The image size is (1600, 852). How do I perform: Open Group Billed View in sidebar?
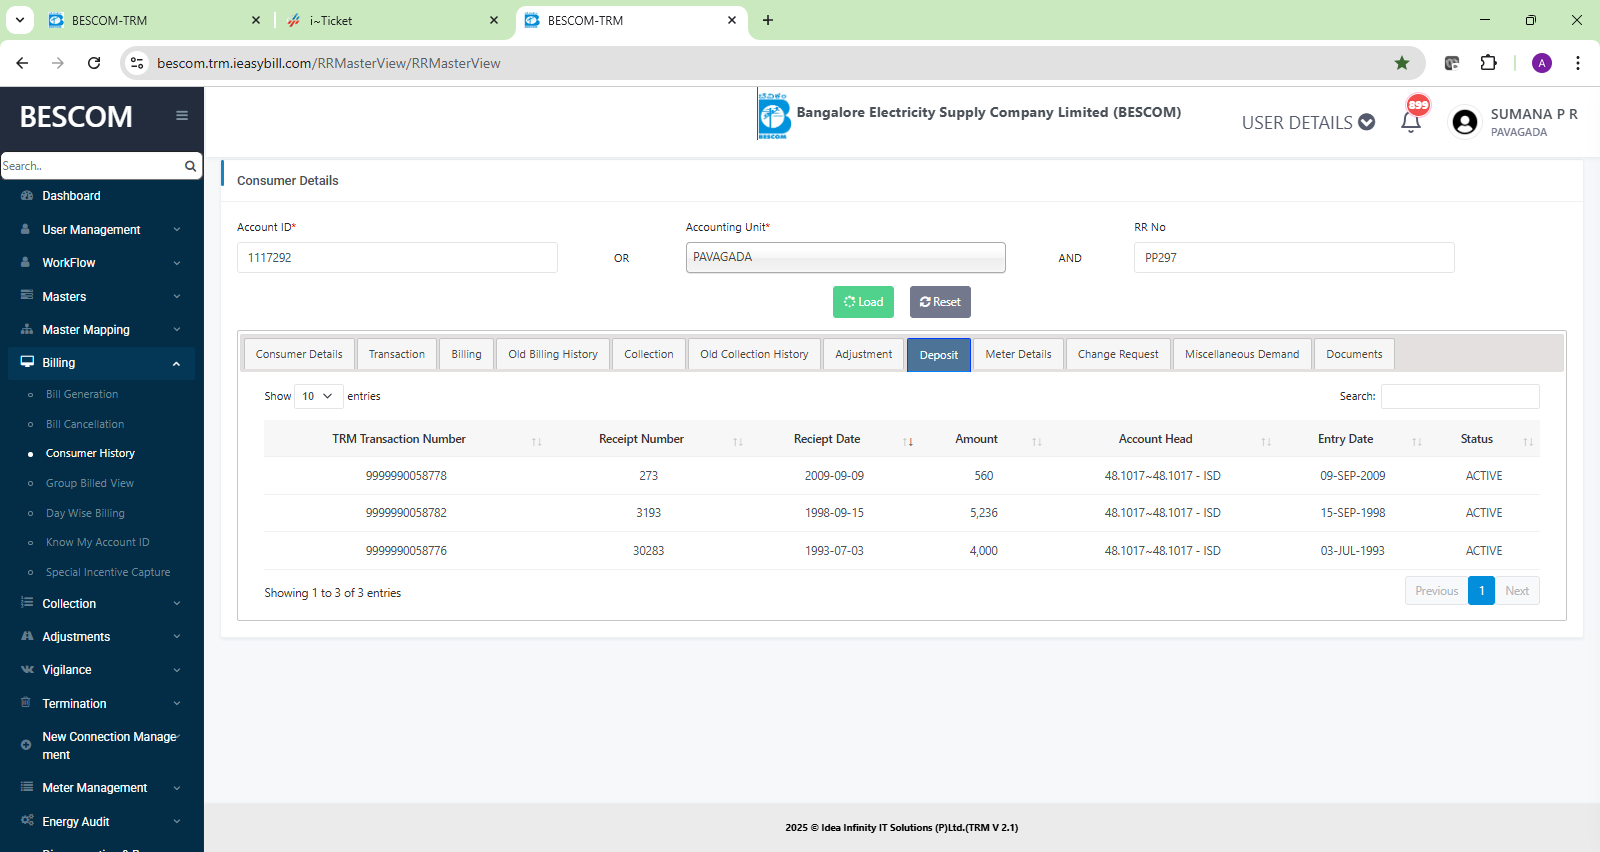click(90, 484)
